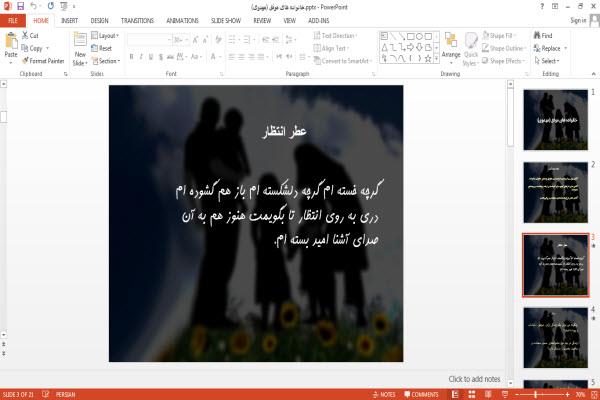Select slide 1 thumbnail
This screenshot has width=600, height=400.
click(x=556, y=119)
